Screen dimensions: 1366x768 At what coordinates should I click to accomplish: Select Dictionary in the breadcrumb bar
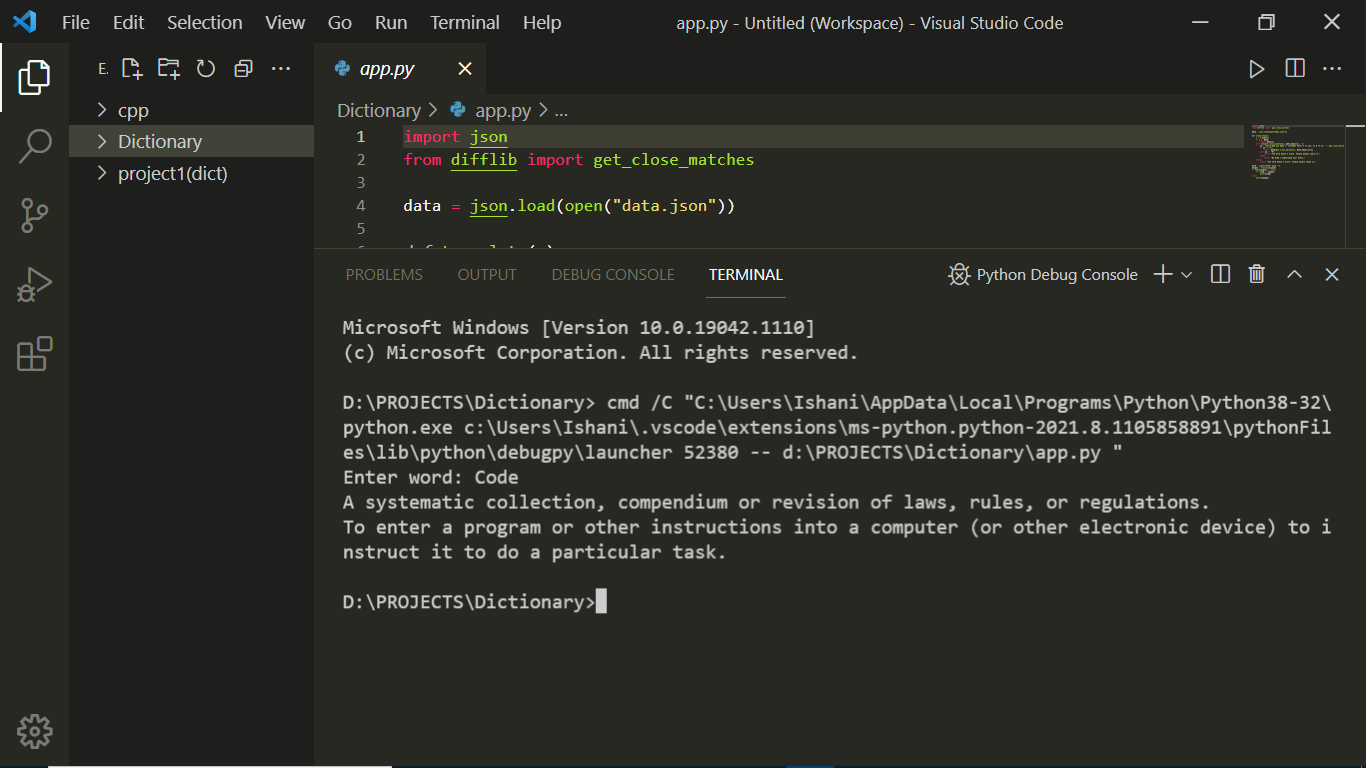[378, 110]
